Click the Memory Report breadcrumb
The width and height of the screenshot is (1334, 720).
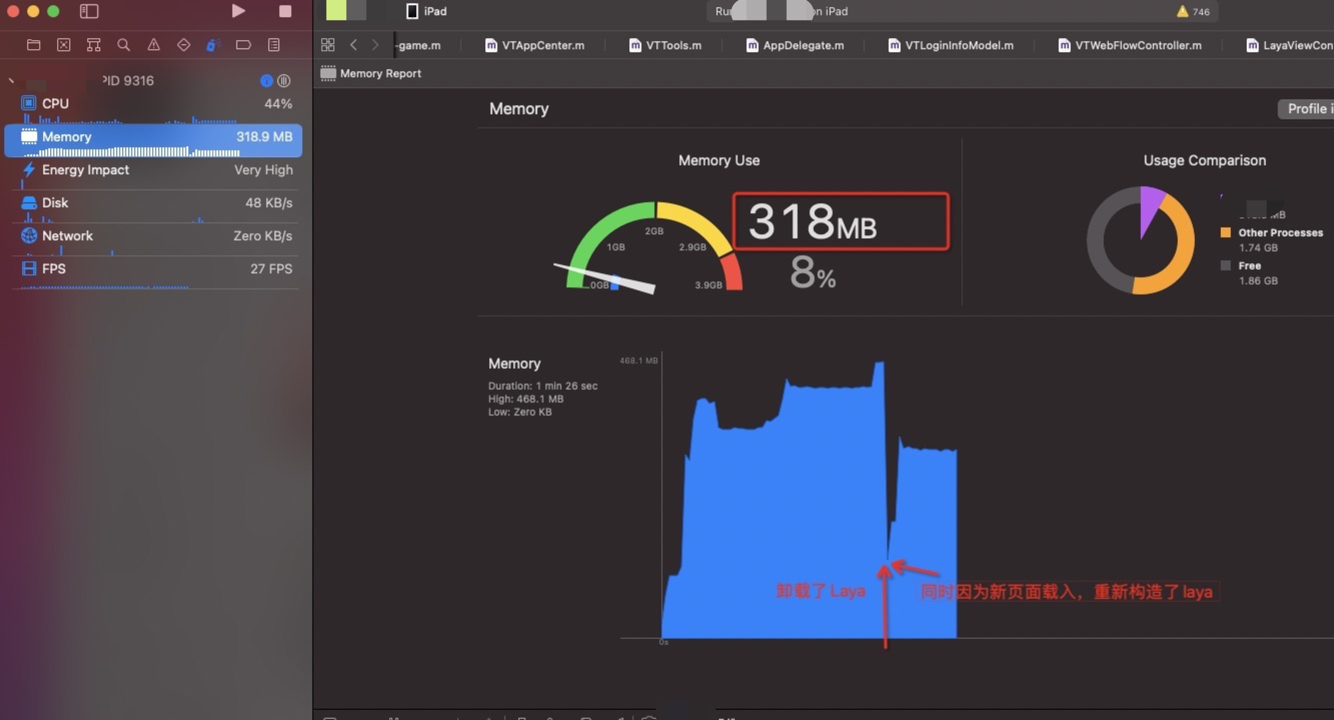371,73
